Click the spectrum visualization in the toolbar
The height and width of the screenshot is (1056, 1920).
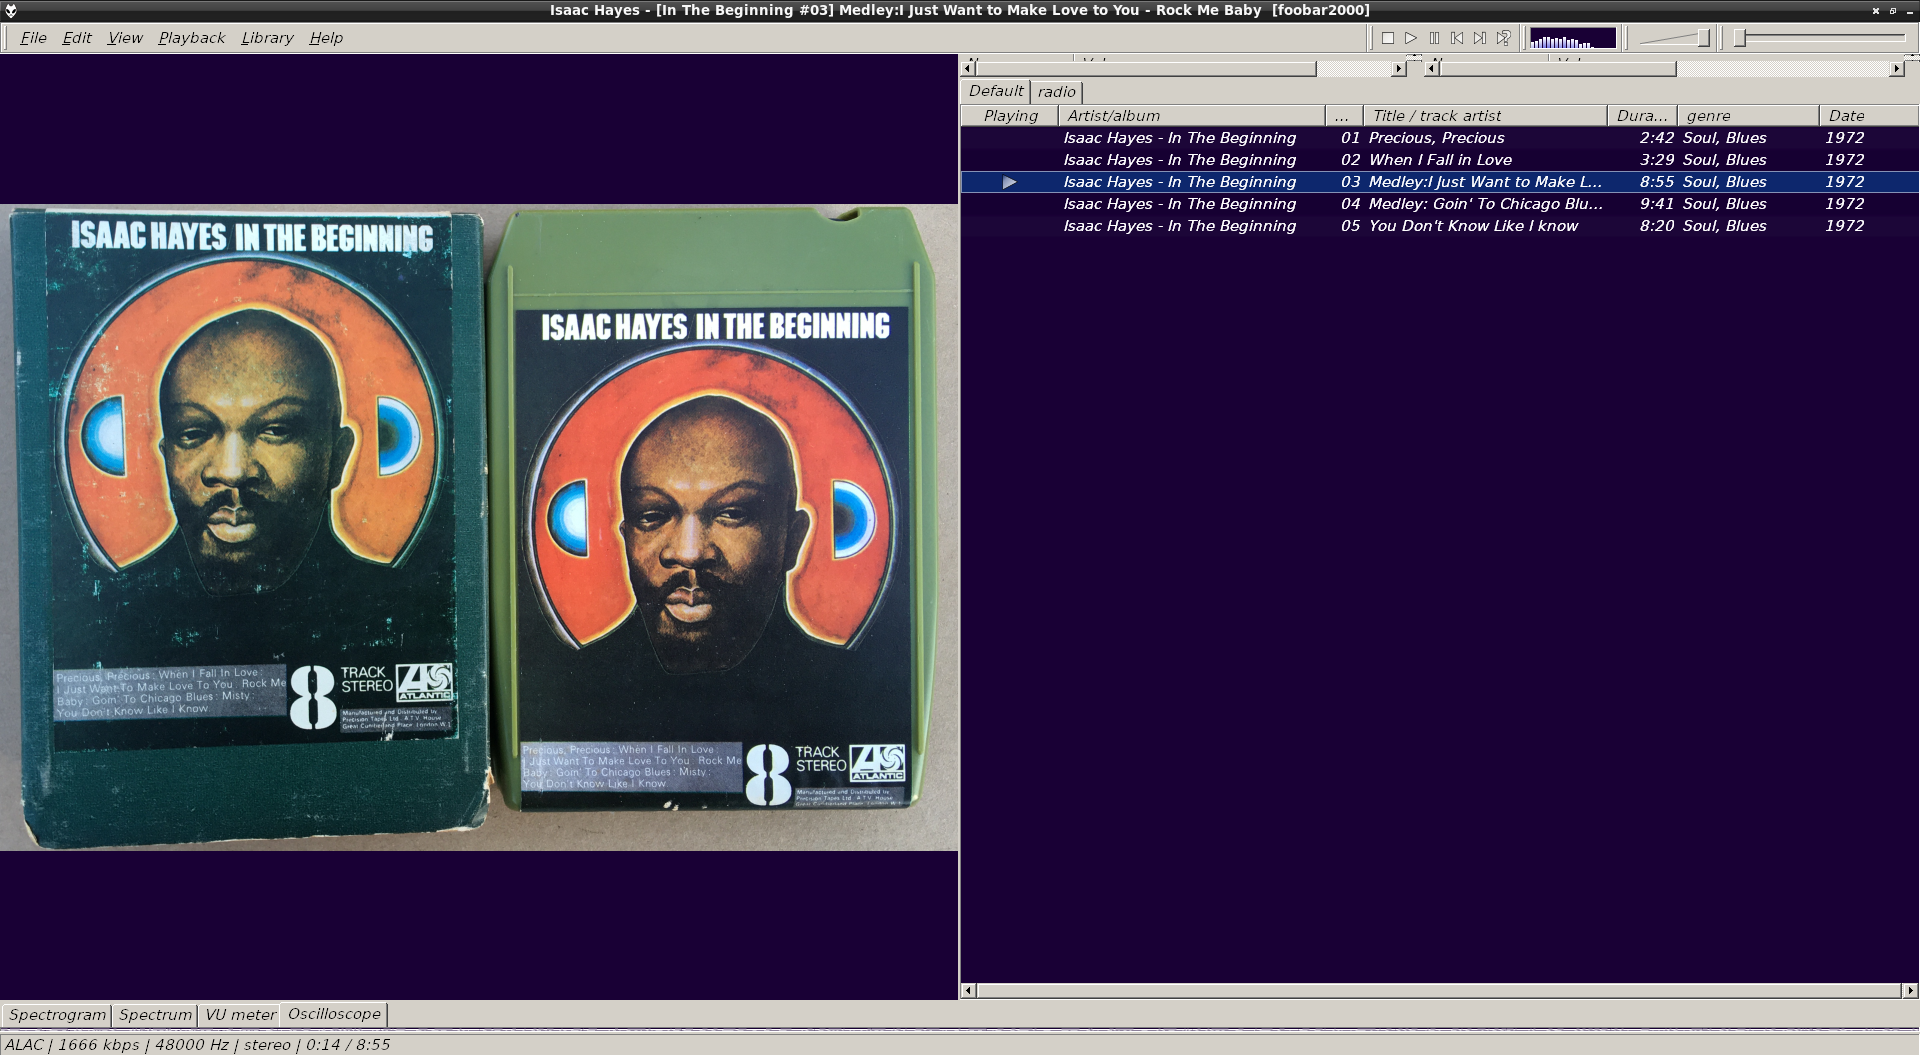(x=1573, y=38)
